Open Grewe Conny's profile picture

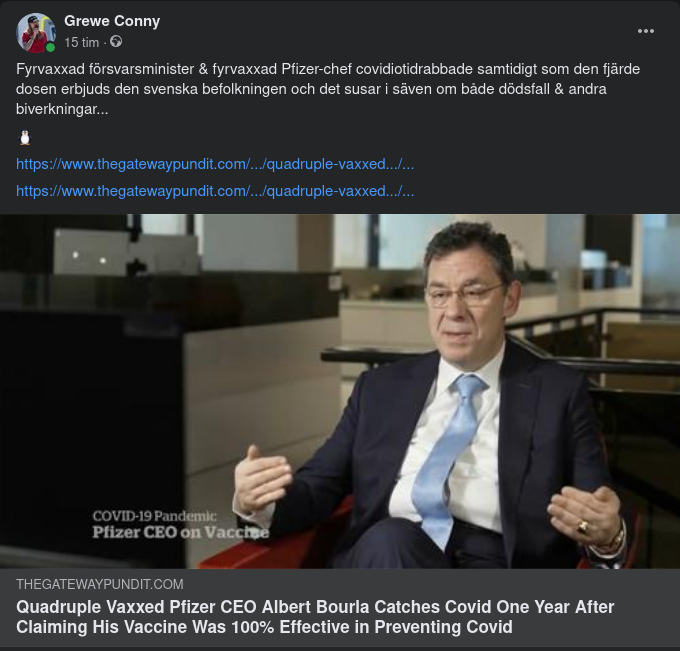point(36,33)
